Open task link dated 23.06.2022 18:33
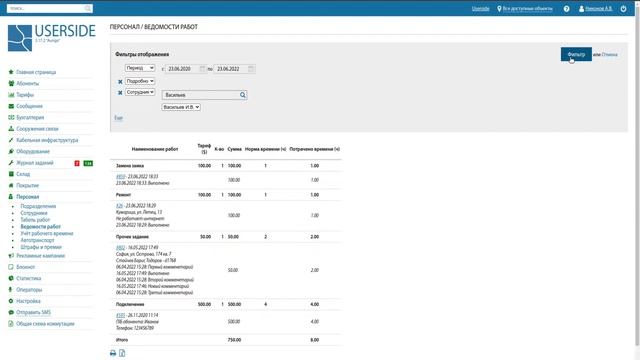The image size is (640, 360). pos(120,176)
